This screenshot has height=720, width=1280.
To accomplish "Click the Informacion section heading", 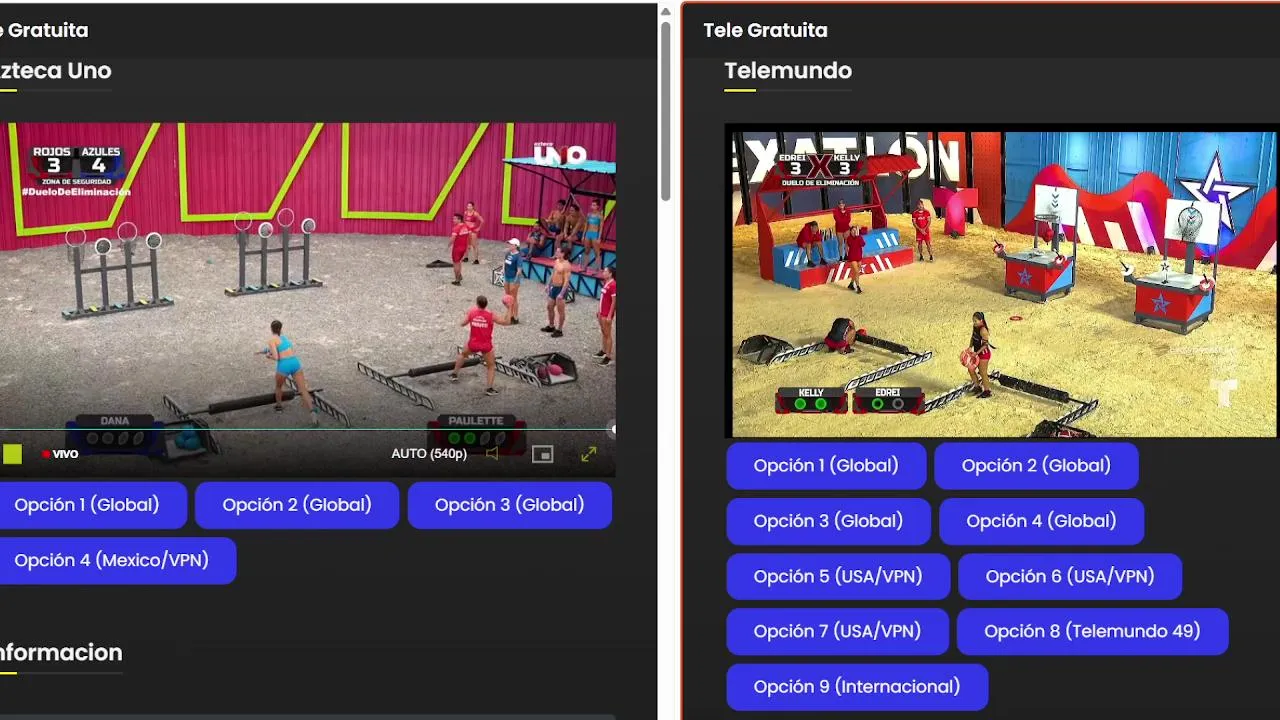I will [x=60, y=652].
